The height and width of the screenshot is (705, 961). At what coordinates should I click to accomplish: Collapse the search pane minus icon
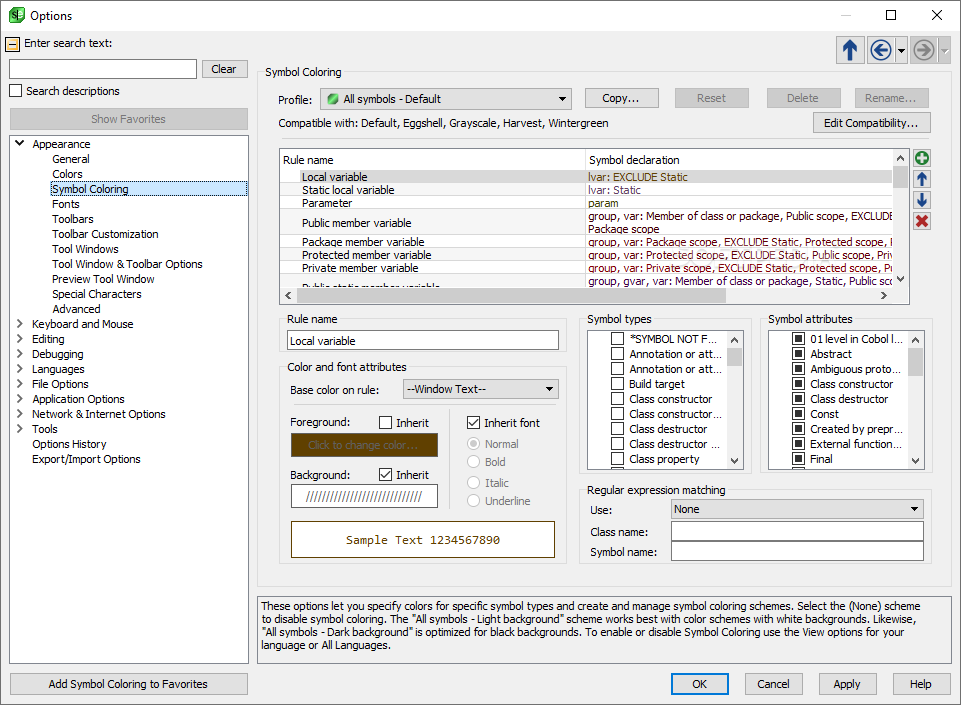12,44
